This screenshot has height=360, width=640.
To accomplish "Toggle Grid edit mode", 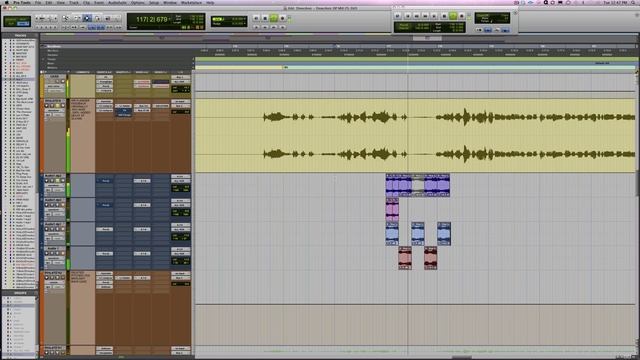I will coord(23,24).
